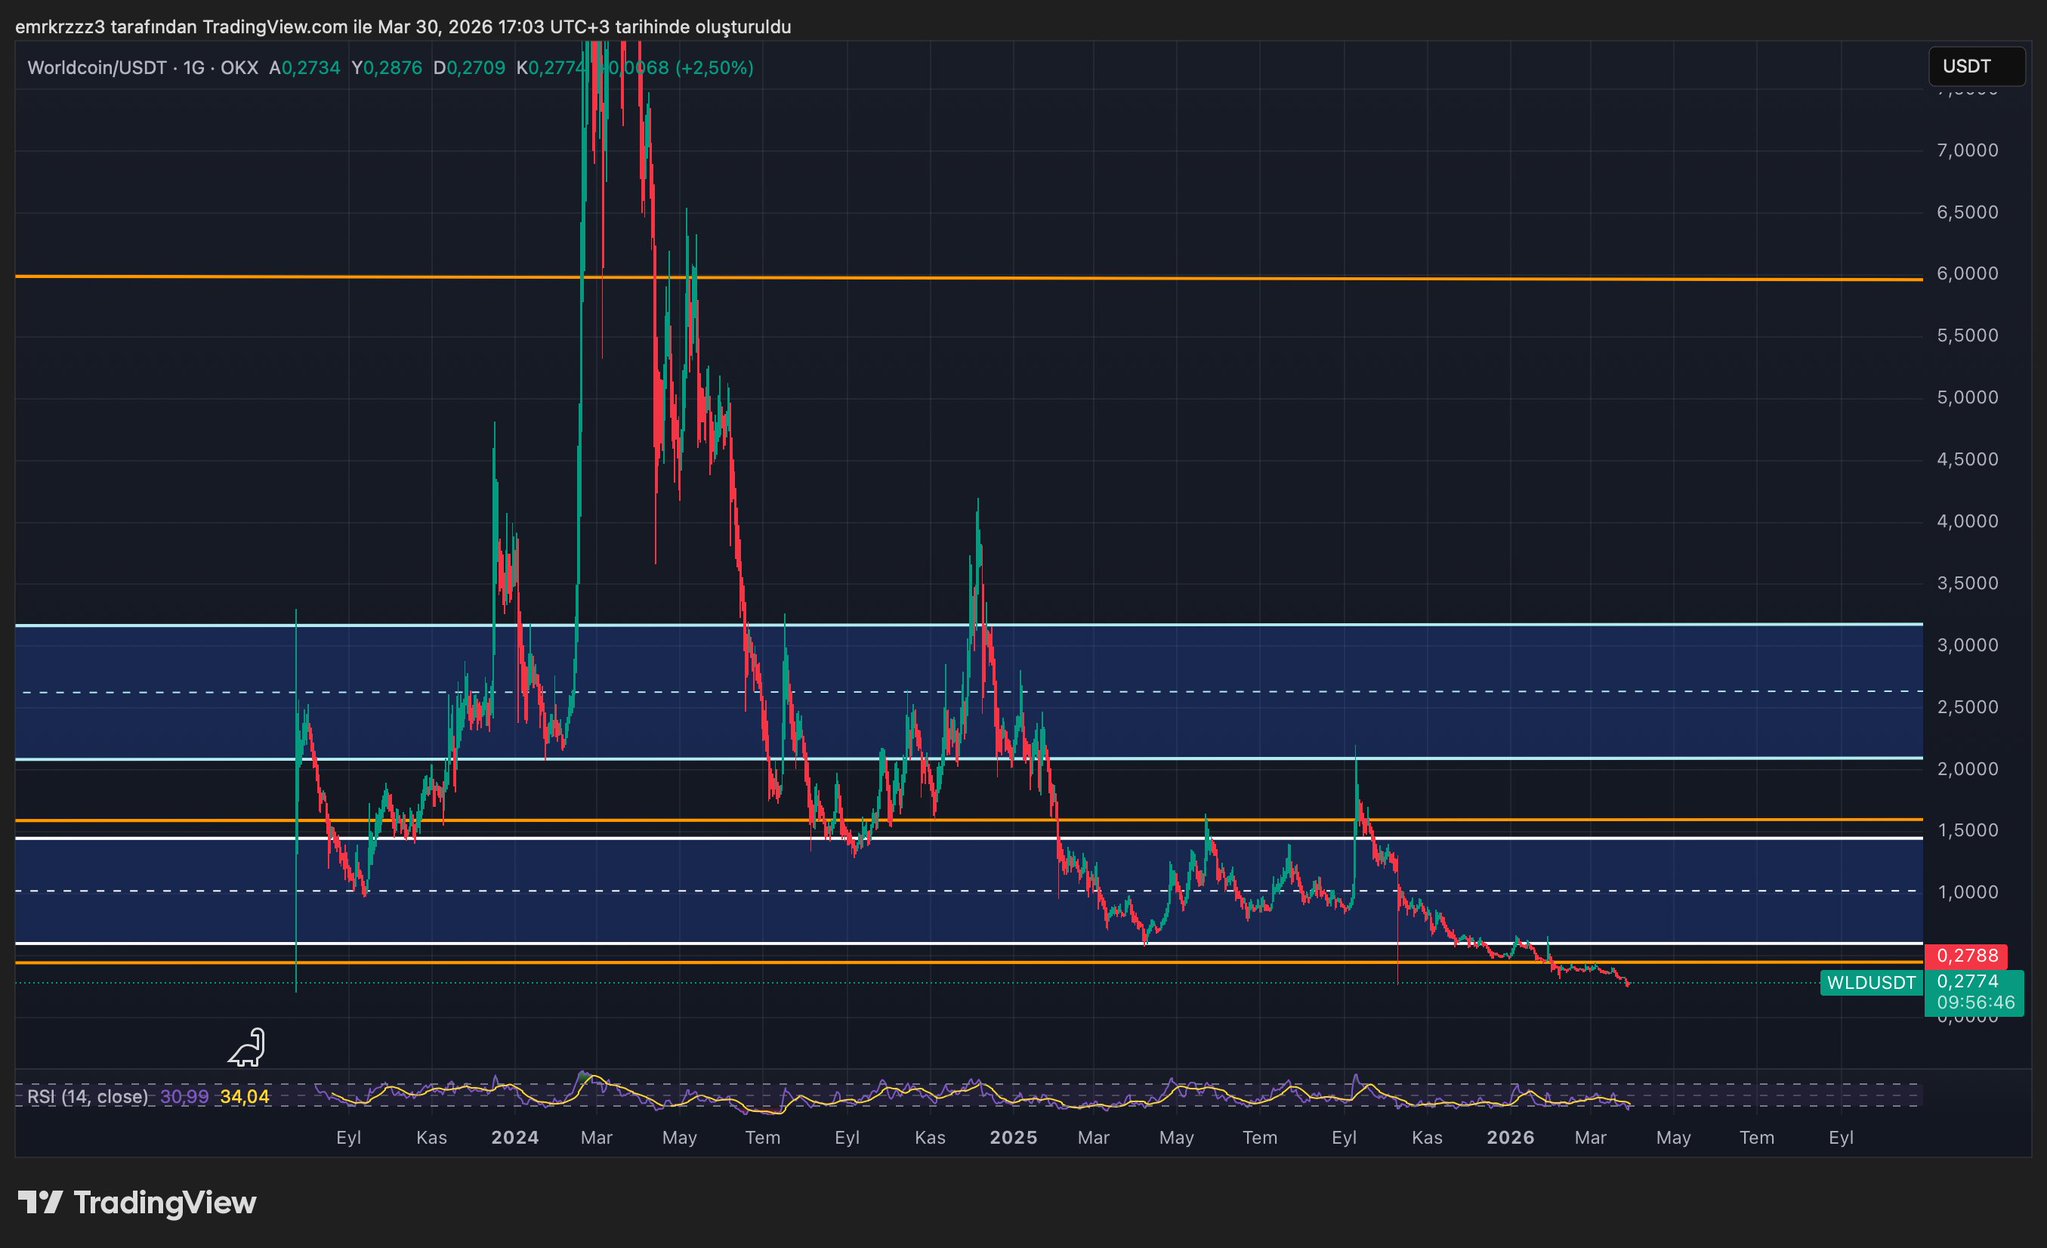Click the green +2,50% change value
2047x1248 pixels.
pos(715,68)
